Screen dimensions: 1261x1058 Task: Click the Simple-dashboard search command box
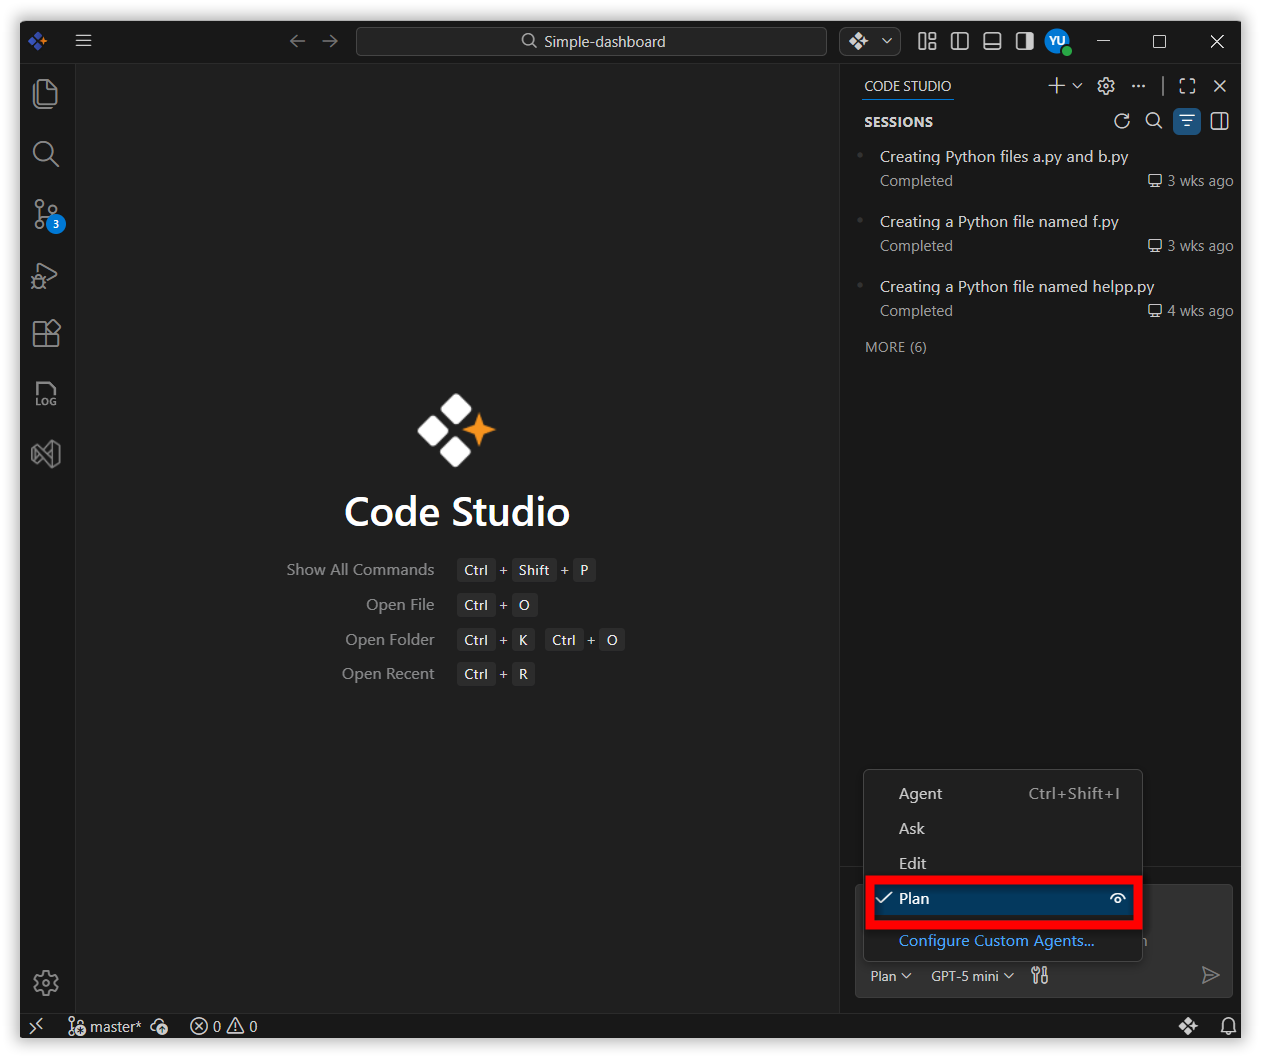[592, 41]
